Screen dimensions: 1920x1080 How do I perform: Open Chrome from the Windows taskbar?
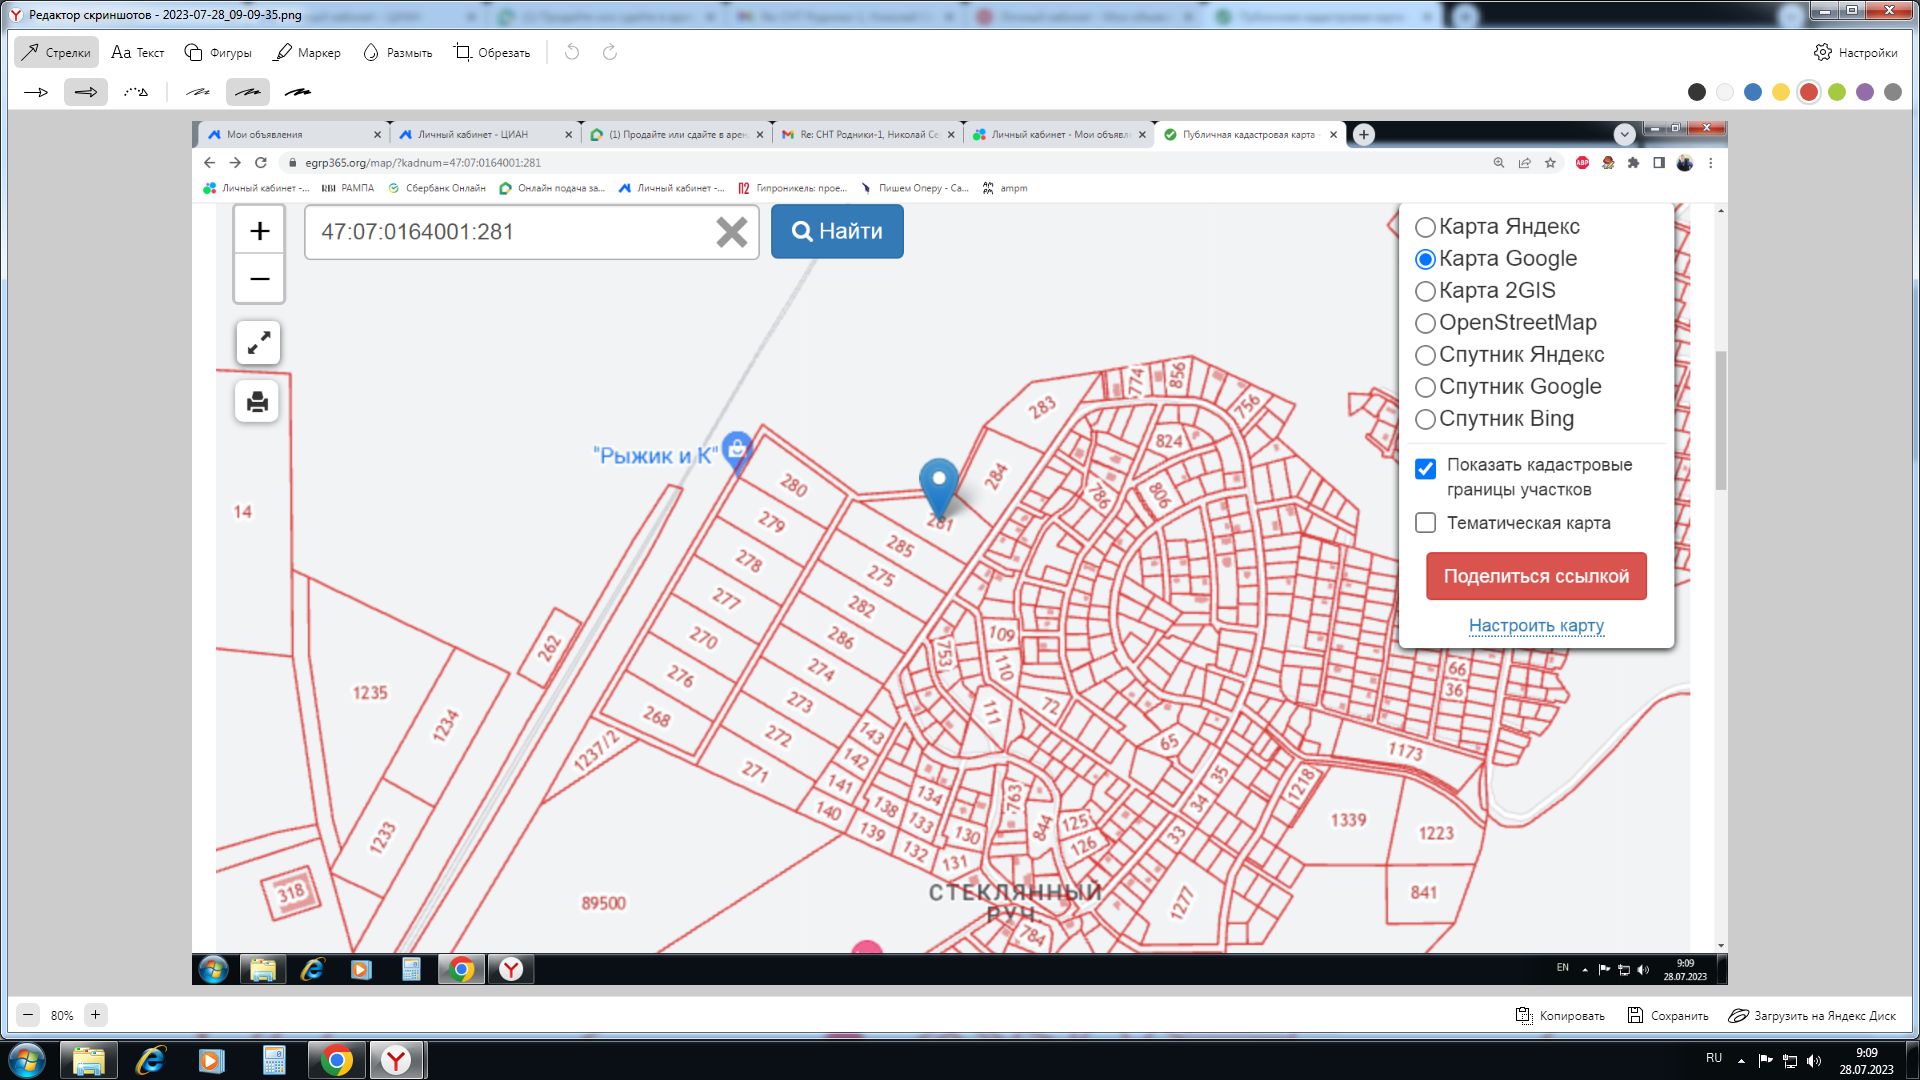[x=337, y=1060]
